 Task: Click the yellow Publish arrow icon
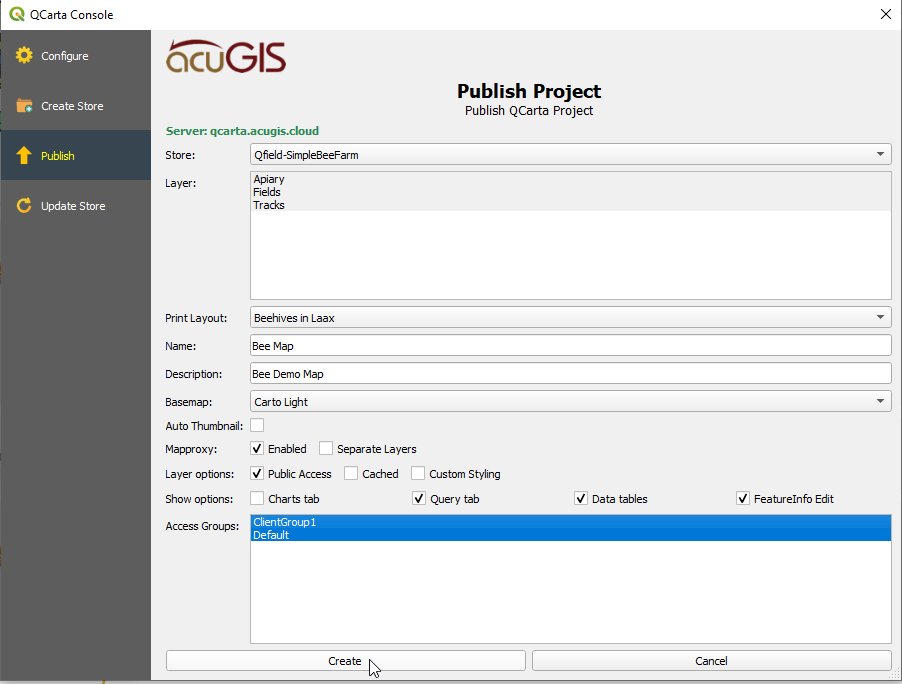(x=24, y=156)
